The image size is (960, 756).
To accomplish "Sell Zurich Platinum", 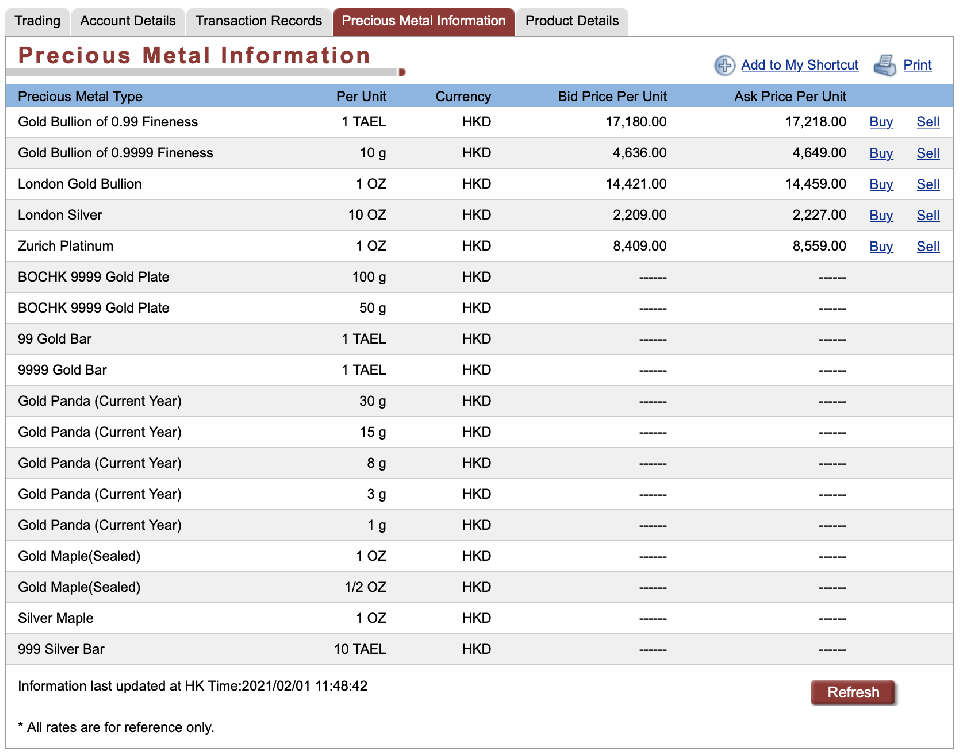I will tap(928, 246).
